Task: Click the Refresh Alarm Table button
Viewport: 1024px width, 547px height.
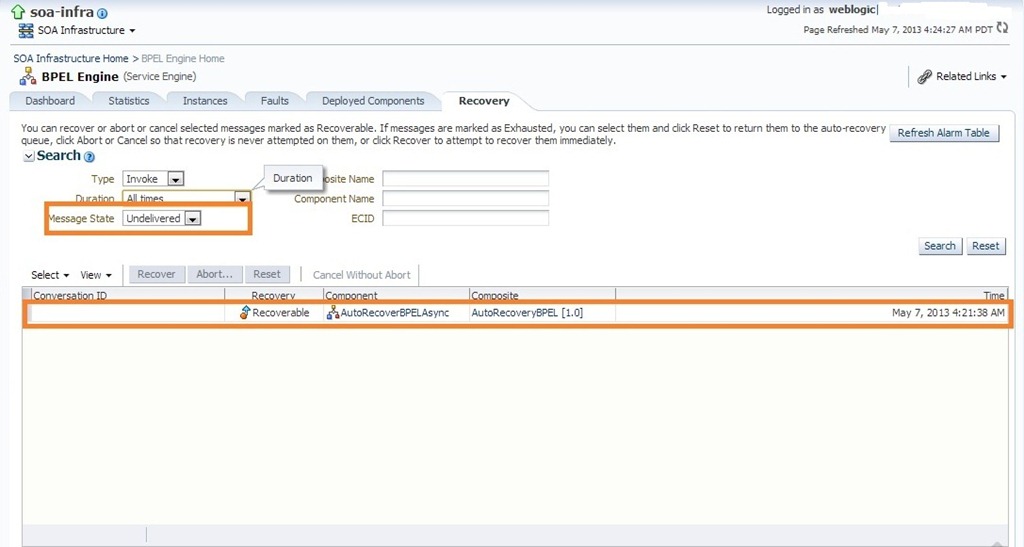Action: pyautogui.click(x=943, y=133)
